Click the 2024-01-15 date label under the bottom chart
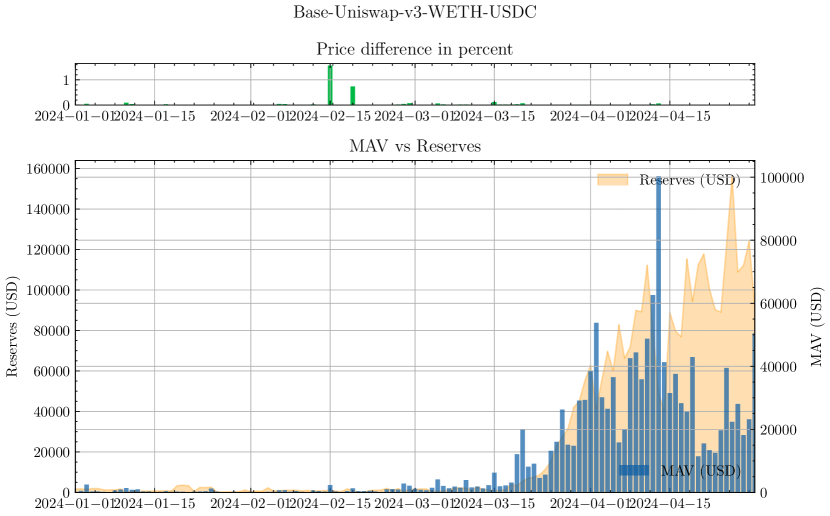 155,503
